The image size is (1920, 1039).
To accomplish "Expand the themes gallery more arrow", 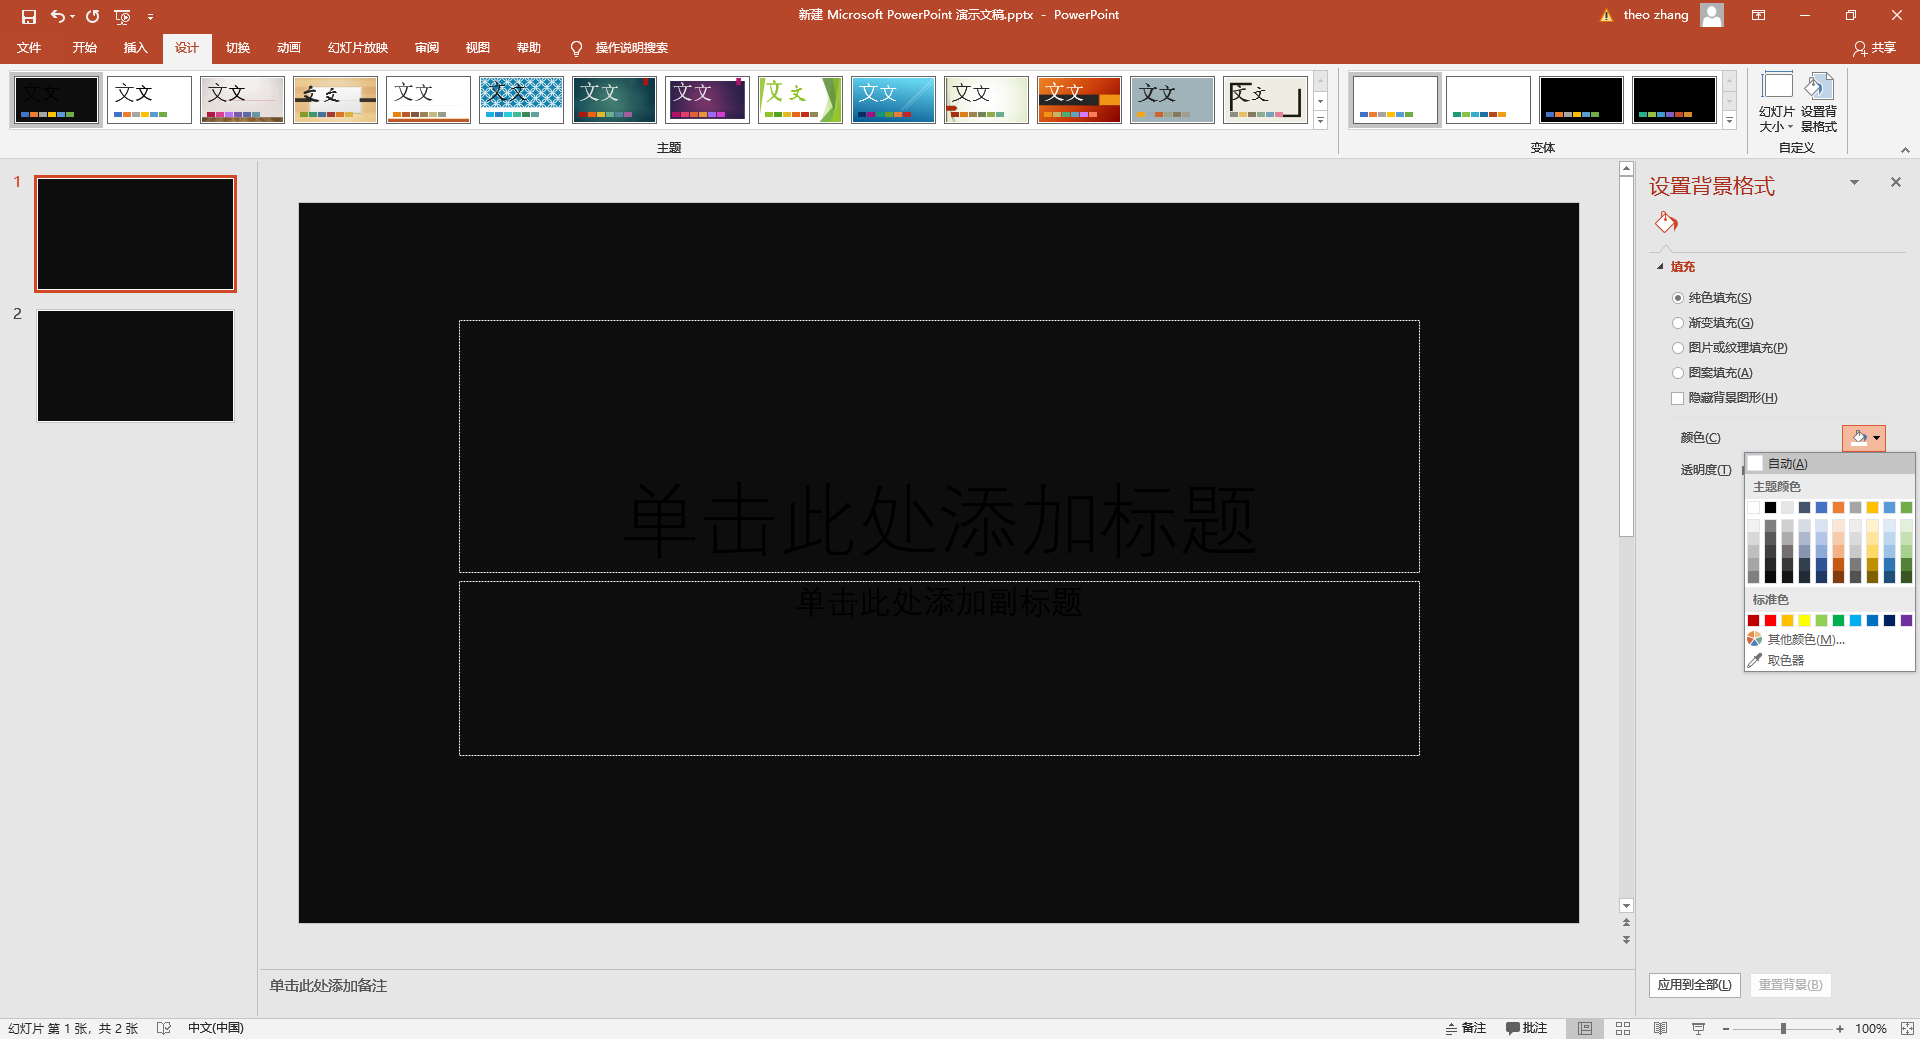I will pos(1320,121).
